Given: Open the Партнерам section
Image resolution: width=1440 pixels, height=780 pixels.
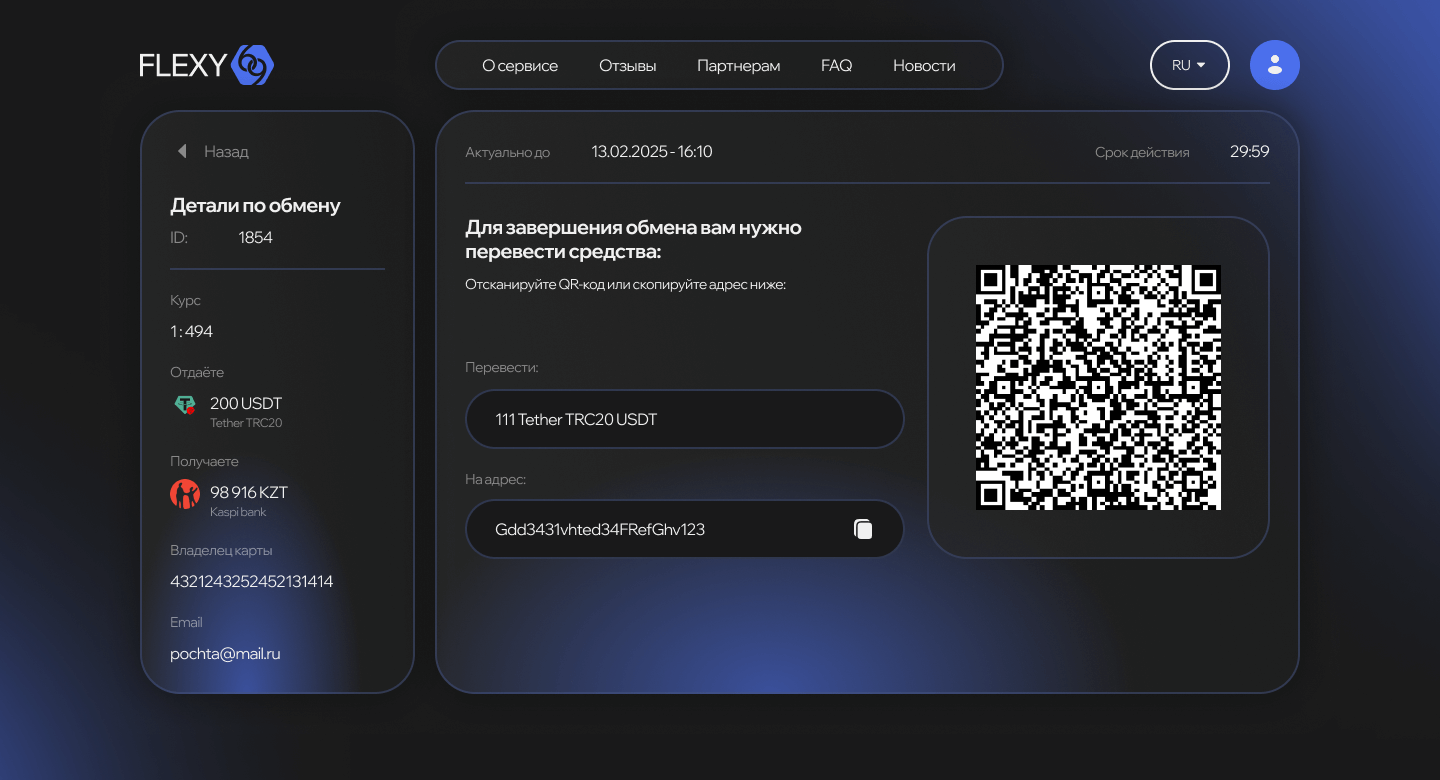Looking at the screenshot, I should click(x=739, y=66).
